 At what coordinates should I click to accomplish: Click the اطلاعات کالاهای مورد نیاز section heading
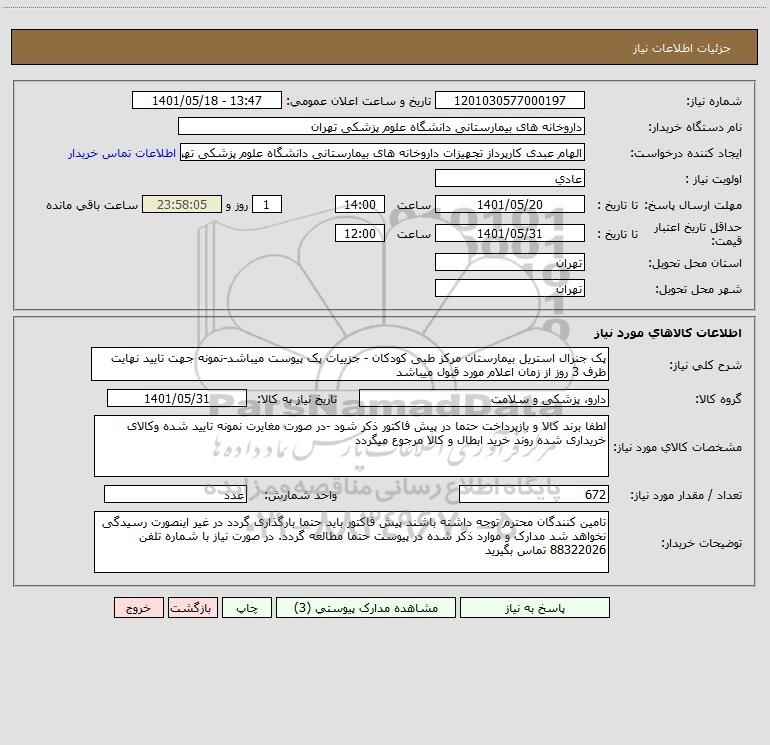pyautogui.click(x=668, y=332)
